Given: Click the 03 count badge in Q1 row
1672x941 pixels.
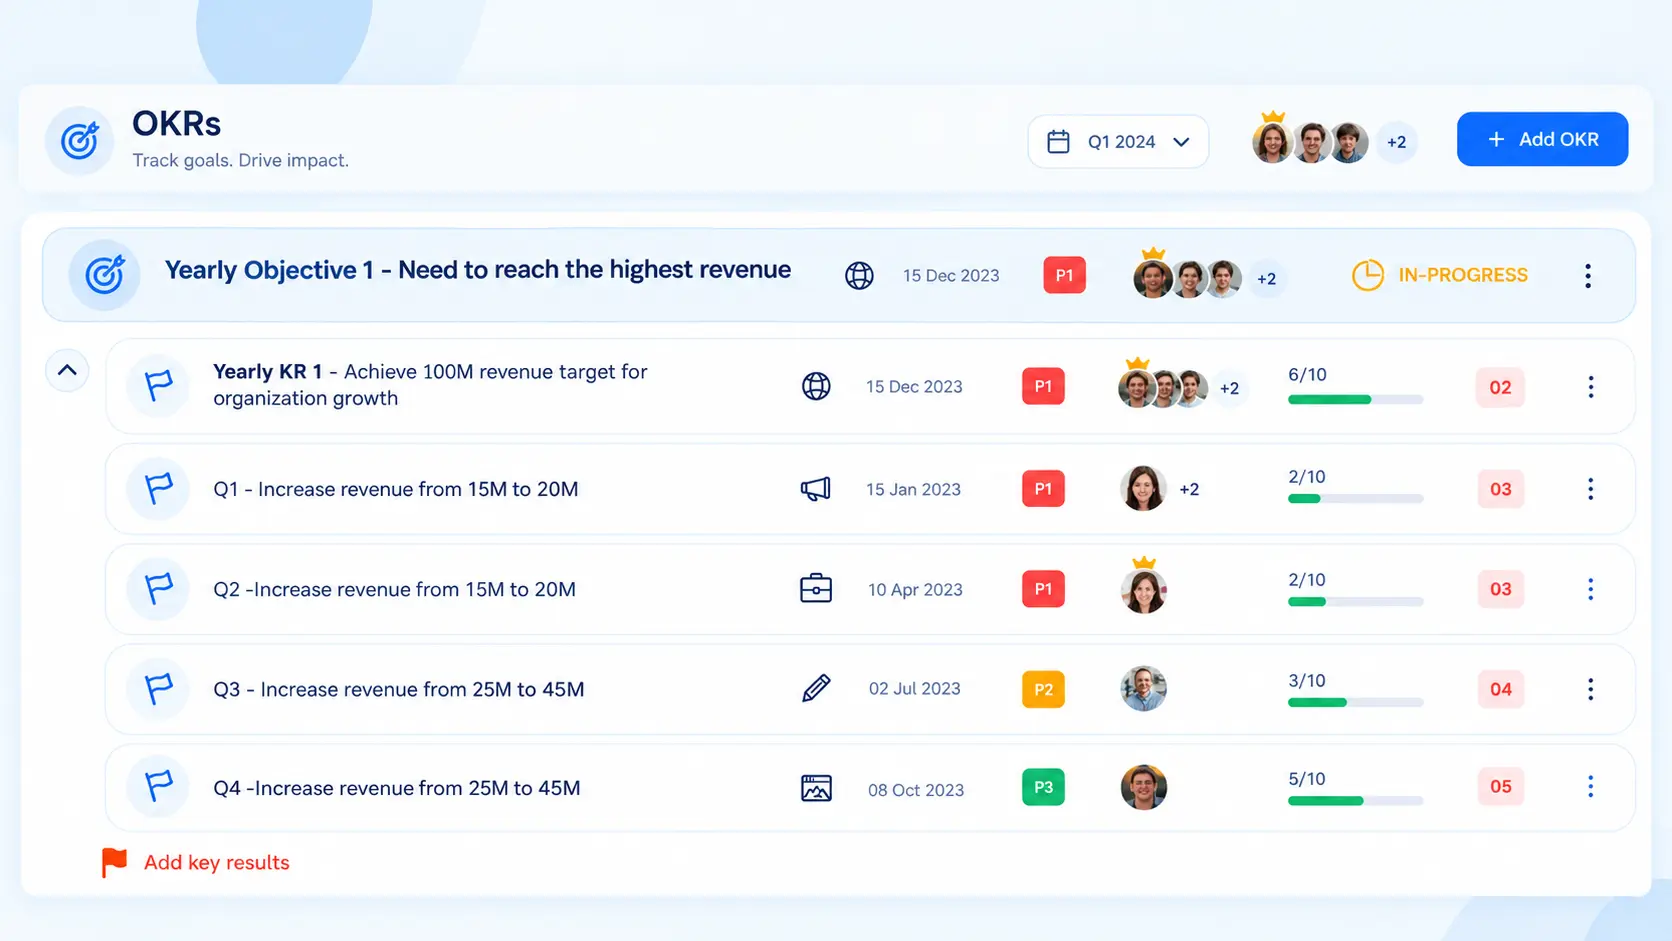Looking at the screenshot, I should [x=1500, y=489].
